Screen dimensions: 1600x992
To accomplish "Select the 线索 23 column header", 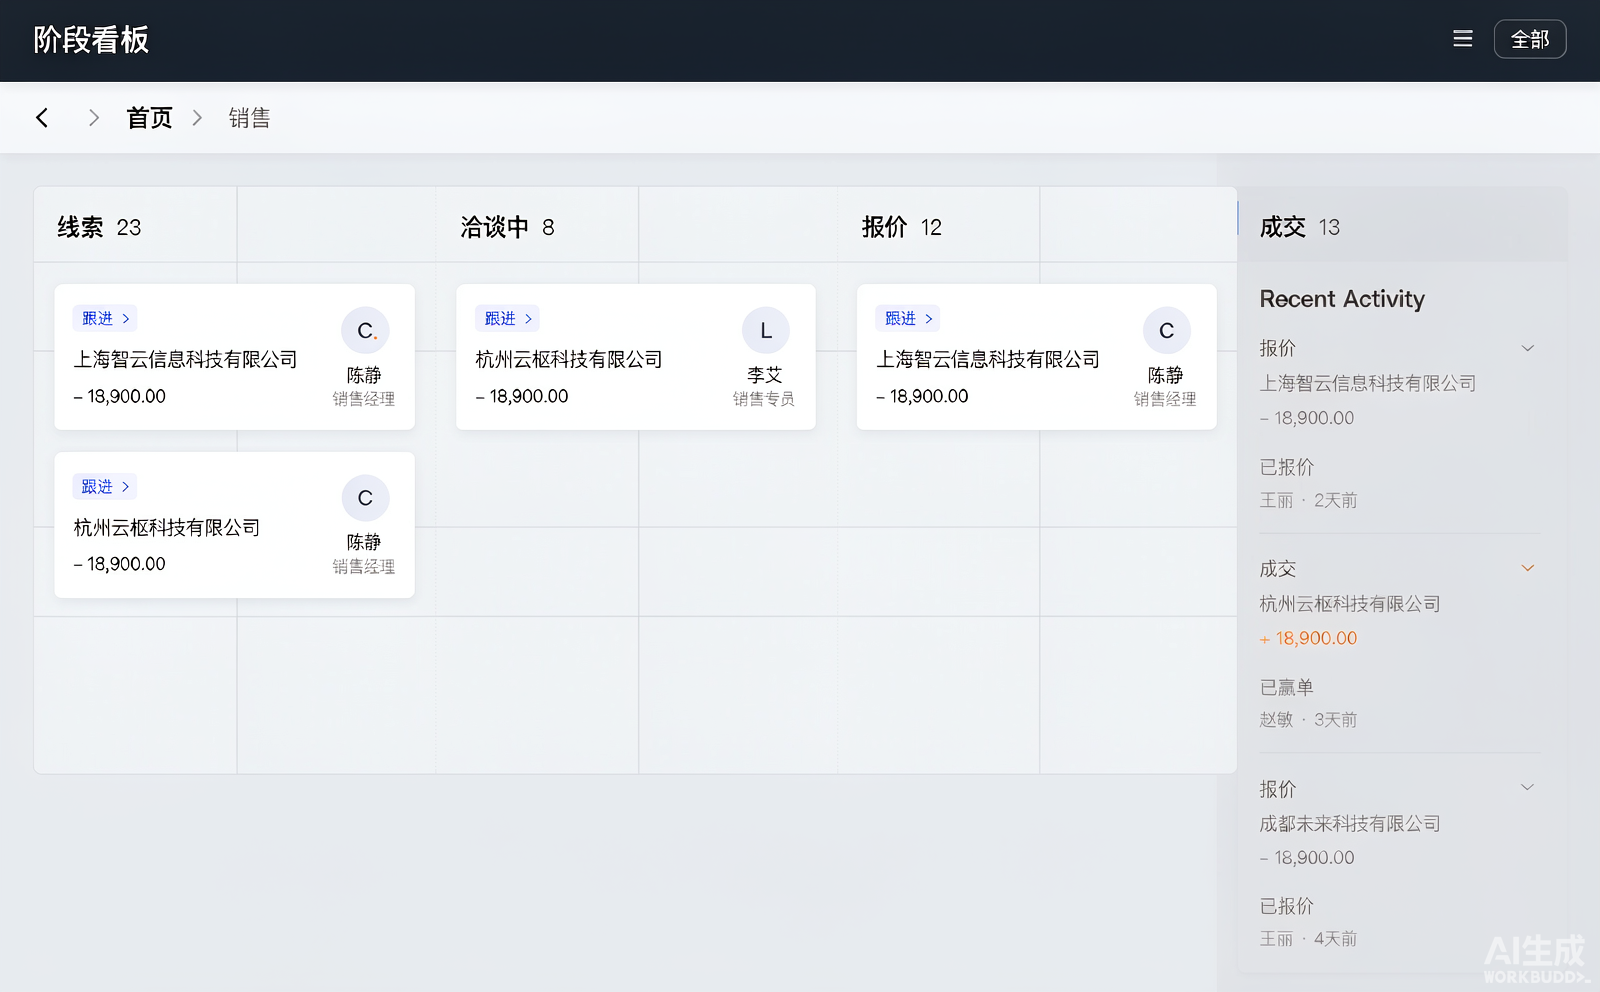I will (99, 227).
